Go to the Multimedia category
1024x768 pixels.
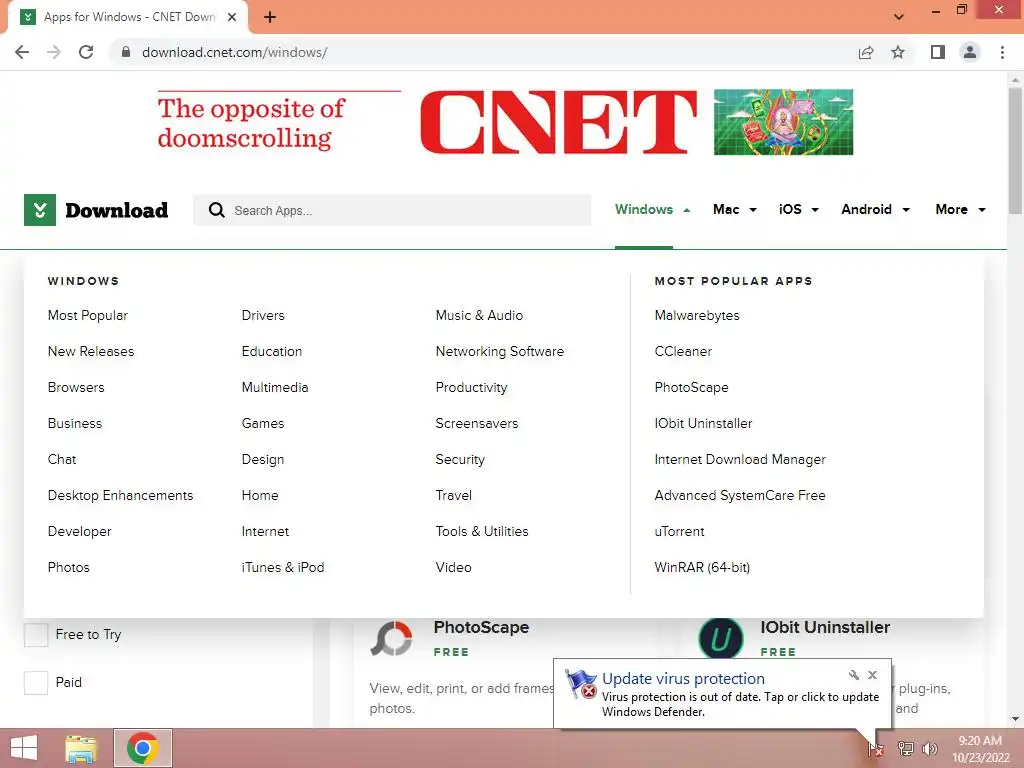pyautogui.click(x=275, y=387)
